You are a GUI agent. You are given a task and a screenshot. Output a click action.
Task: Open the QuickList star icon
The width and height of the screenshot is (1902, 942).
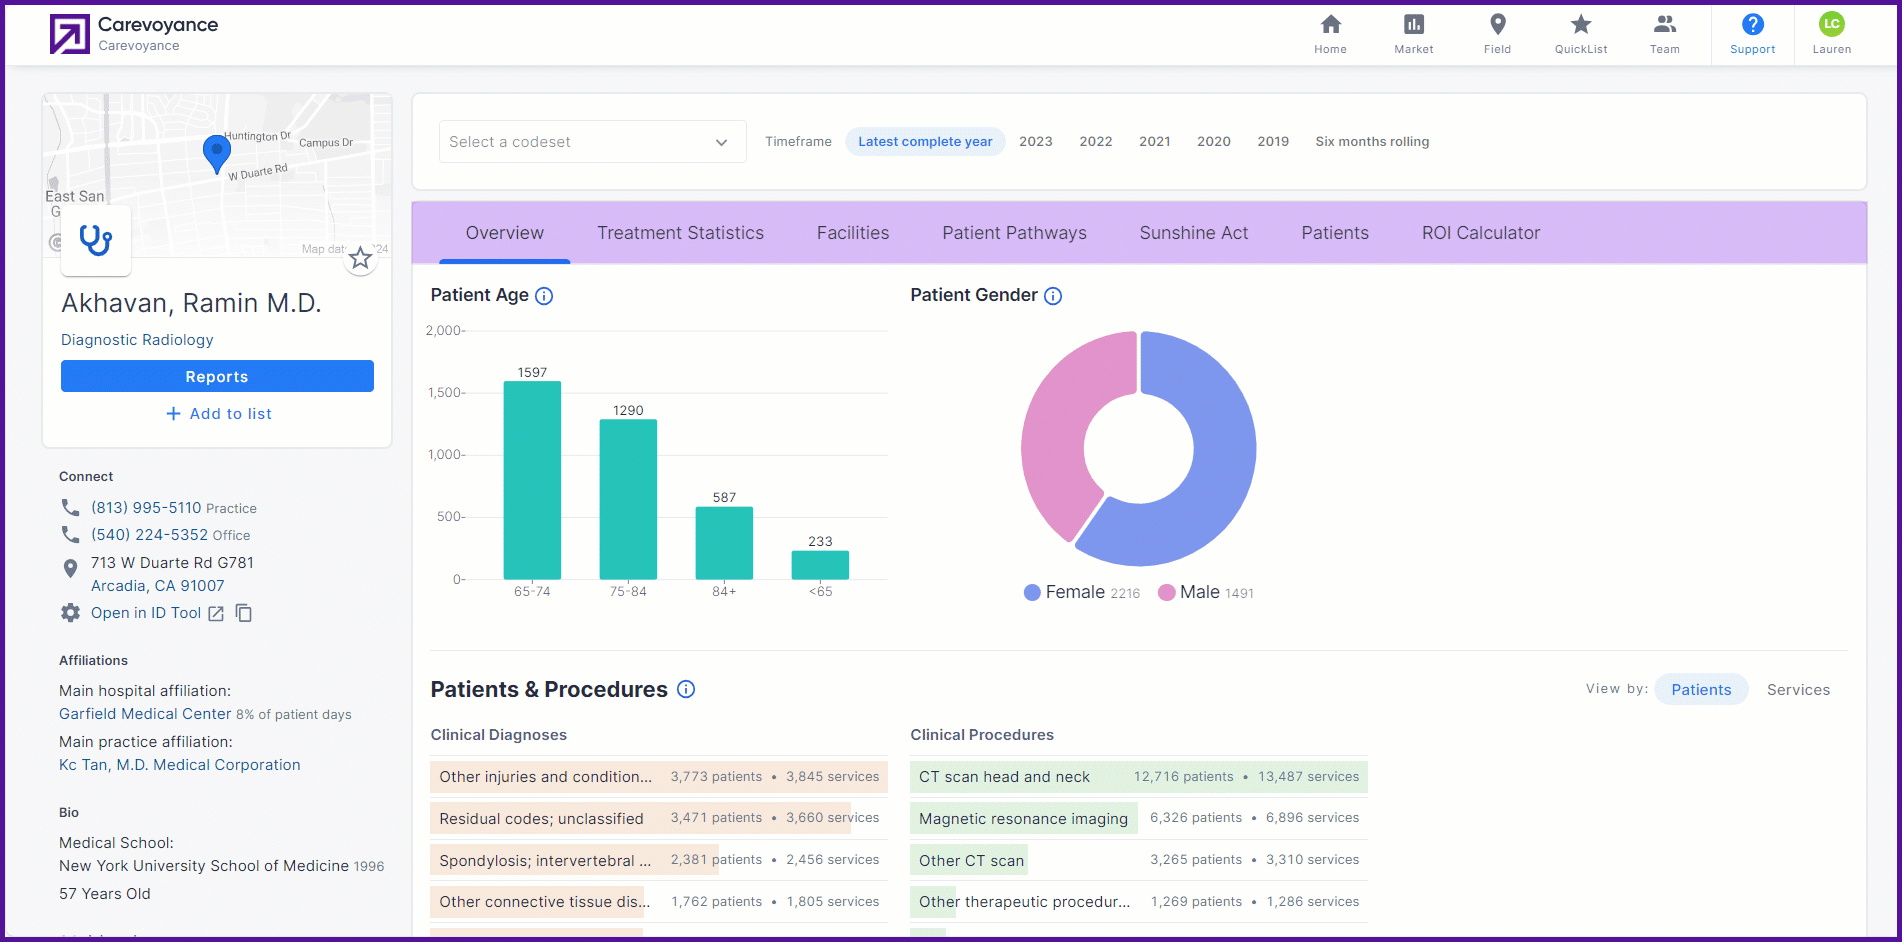click(1580, 24)
